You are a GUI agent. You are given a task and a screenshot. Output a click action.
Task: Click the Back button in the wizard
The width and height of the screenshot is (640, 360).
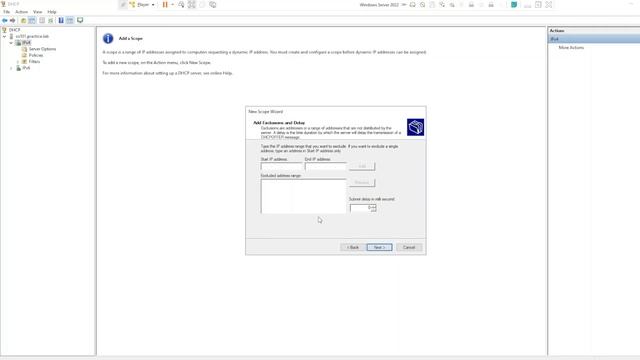tap(353, 247)
